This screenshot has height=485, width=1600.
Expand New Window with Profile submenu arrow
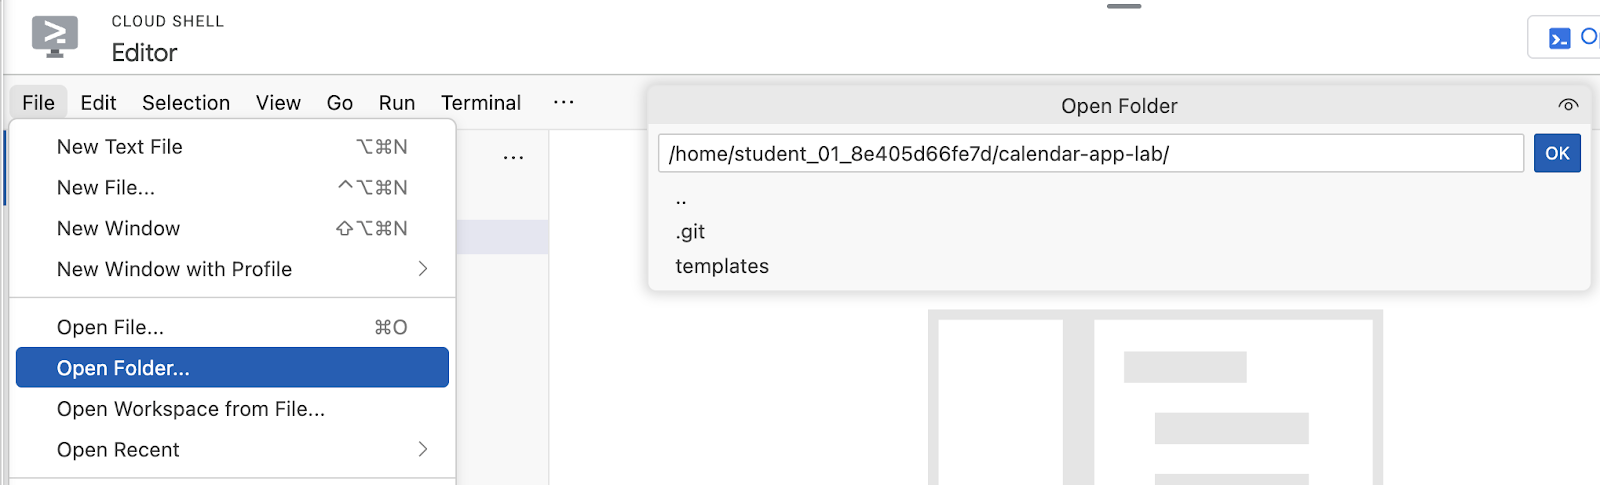point(423,269)
